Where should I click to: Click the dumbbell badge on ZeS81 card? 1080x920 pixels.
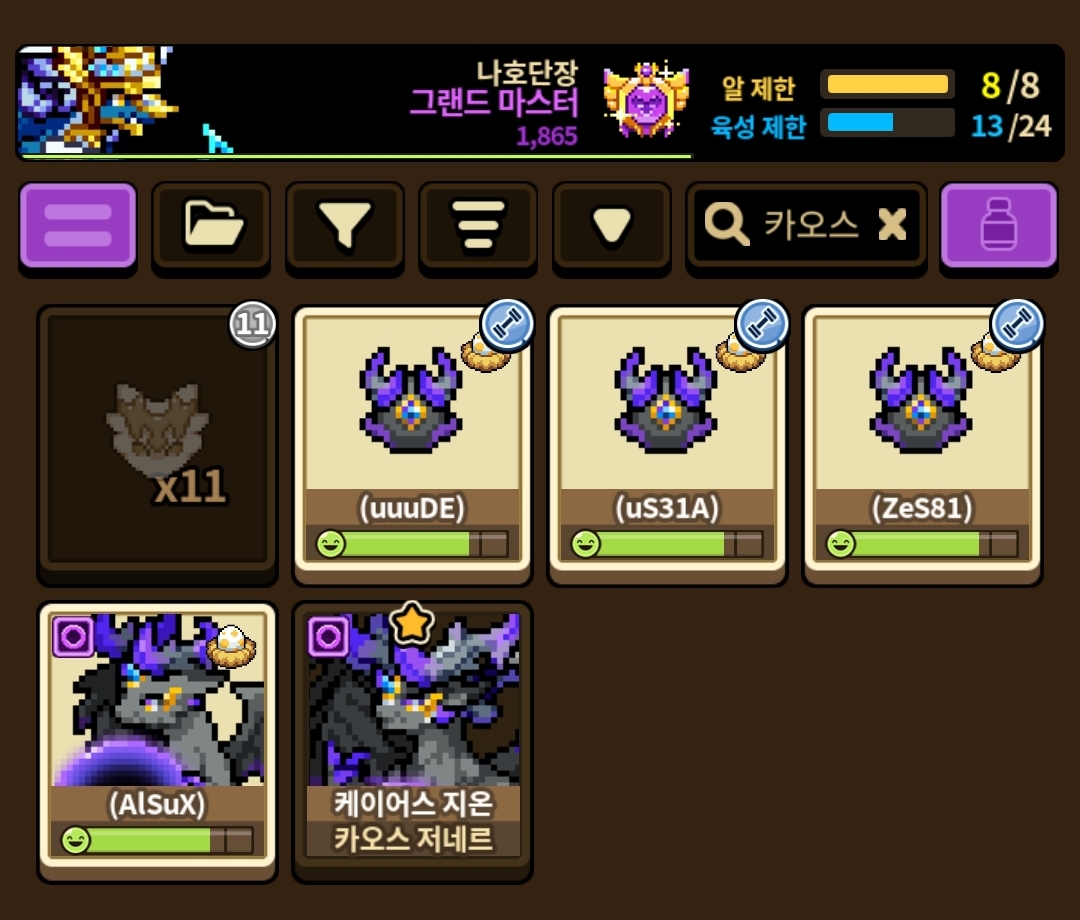point(1017,324)
